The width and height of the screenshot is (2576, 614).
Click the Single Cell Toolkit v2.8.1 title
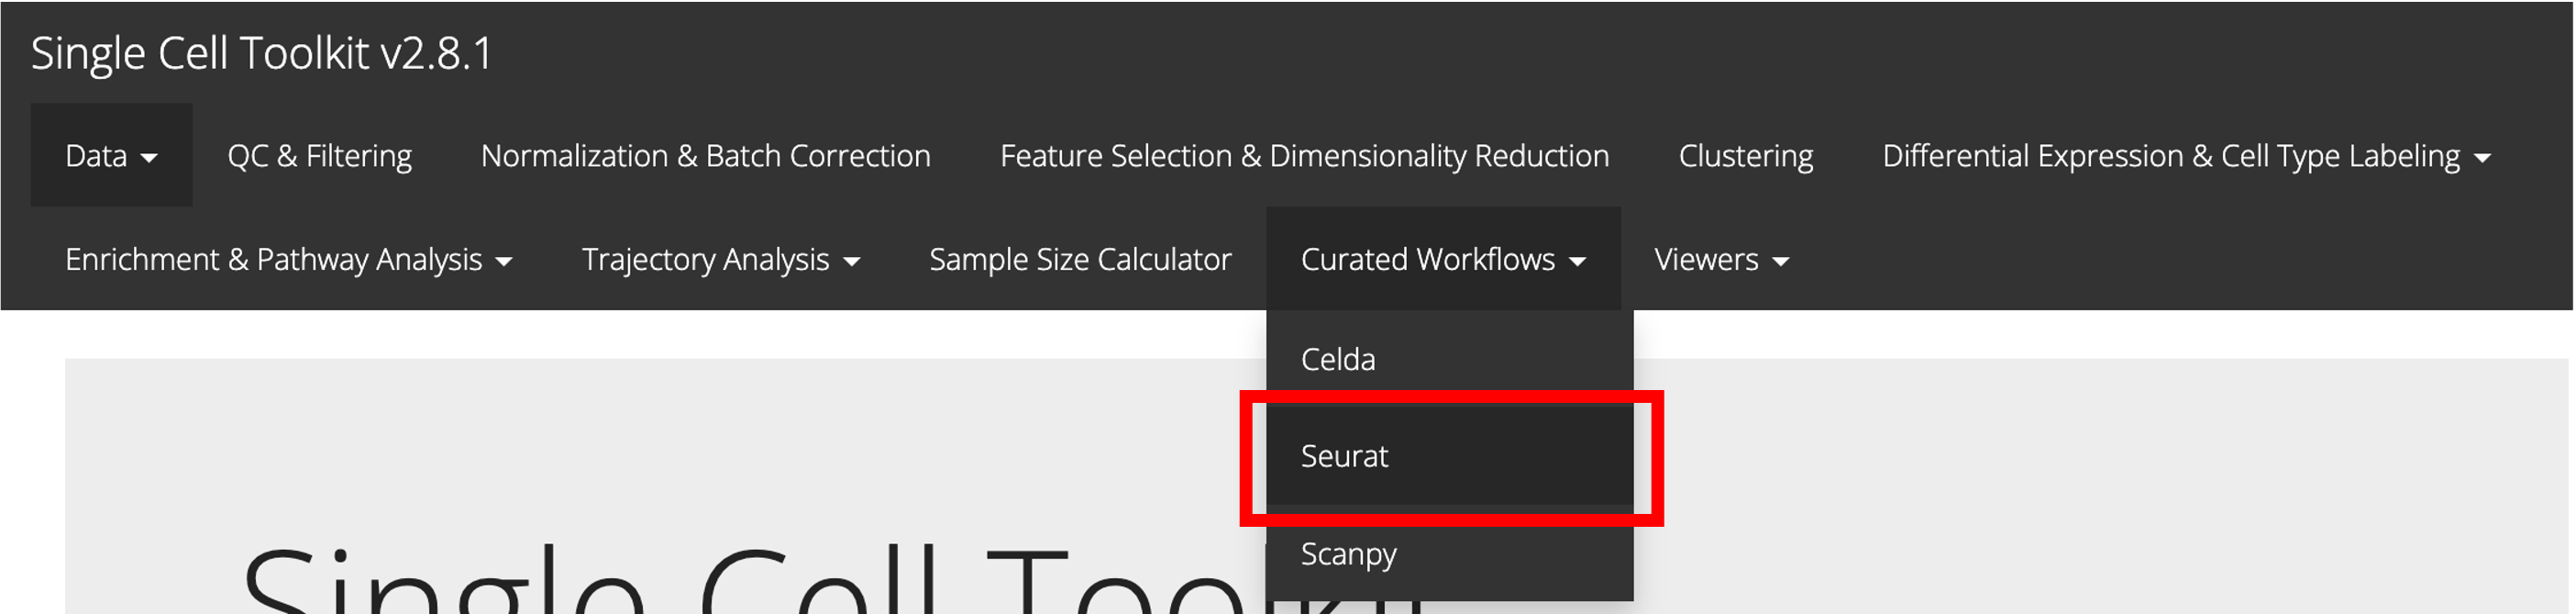click(x=262, y=53)
